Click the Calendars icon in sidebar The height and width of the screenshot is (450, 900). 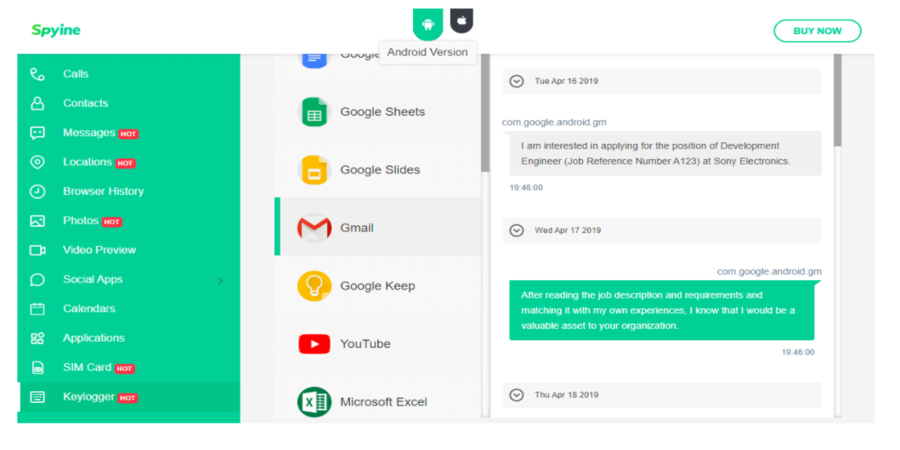(37, 309)
